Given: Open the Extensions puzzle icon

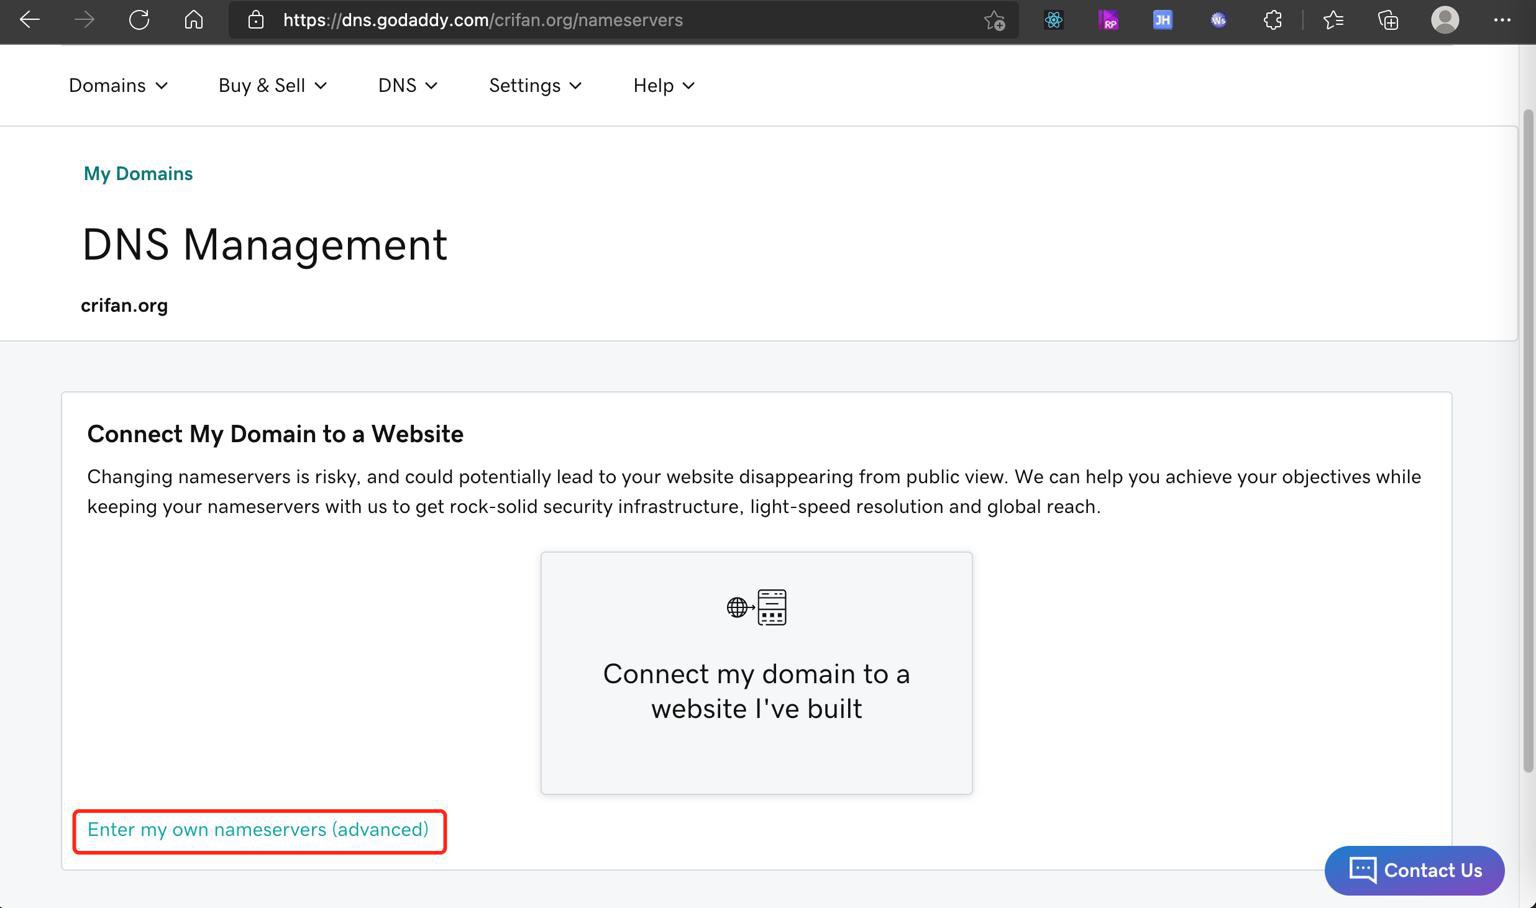Looking at the screenshot, I should [x=1273, y=19].
